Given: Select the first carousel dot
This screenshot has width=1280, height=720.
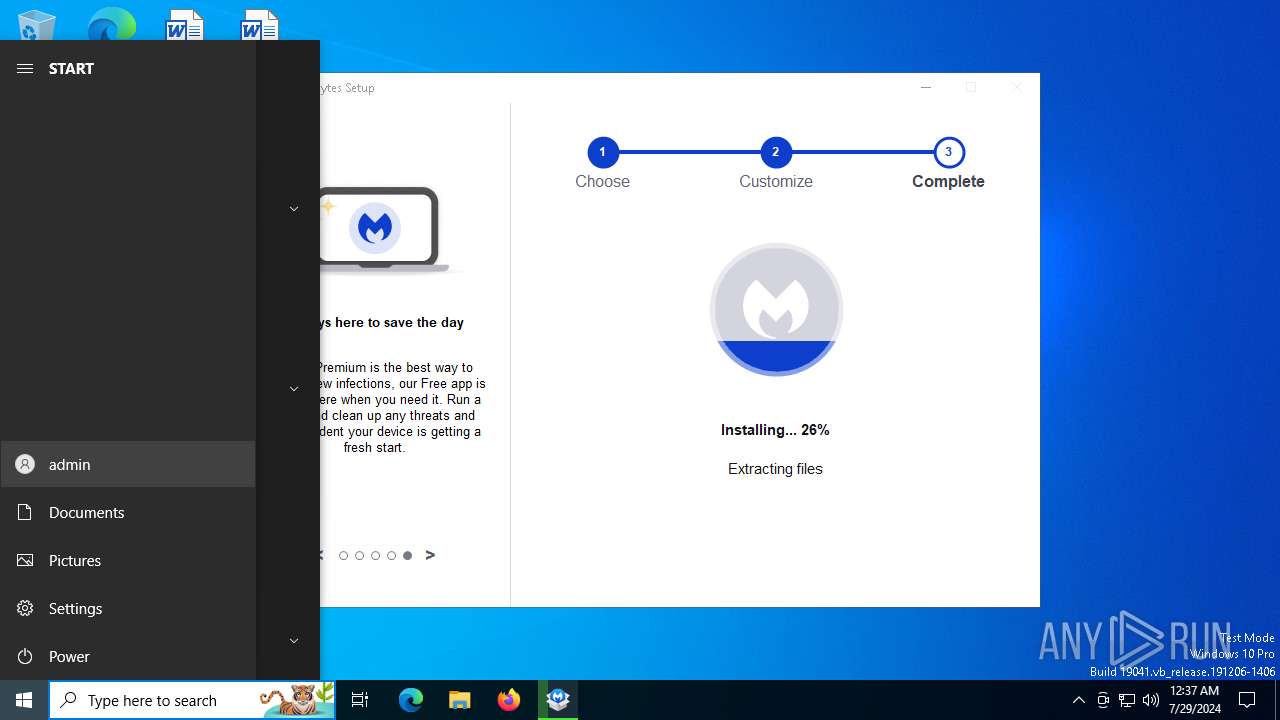Looking at the screenshot, I should coord(343,556).
